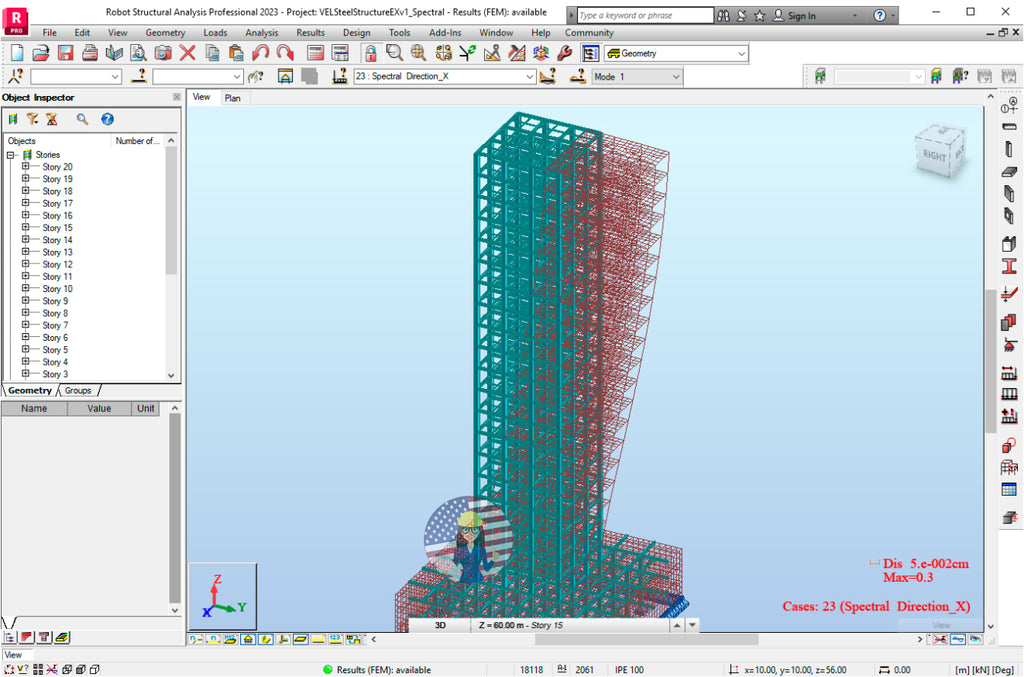Open the Results menu

[x=311, y=32]
